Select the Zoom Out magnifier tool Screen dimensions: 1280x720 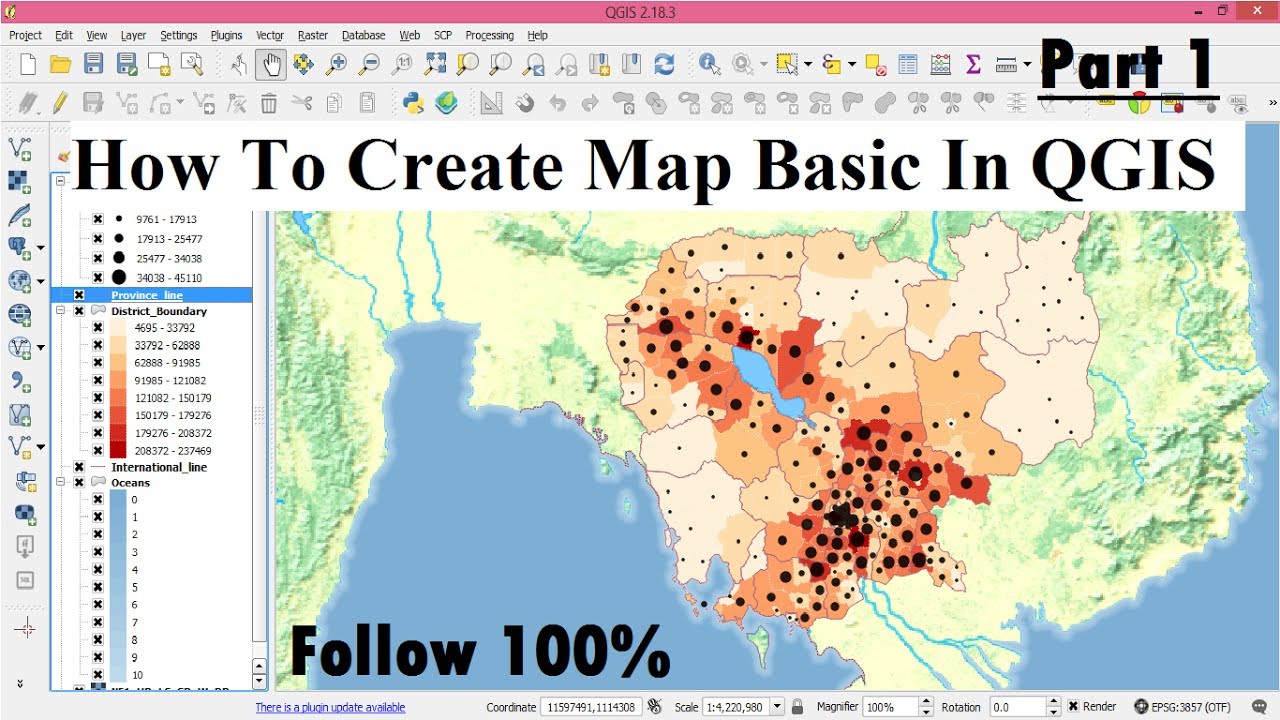pyautogui.click(x=370, y=65)
